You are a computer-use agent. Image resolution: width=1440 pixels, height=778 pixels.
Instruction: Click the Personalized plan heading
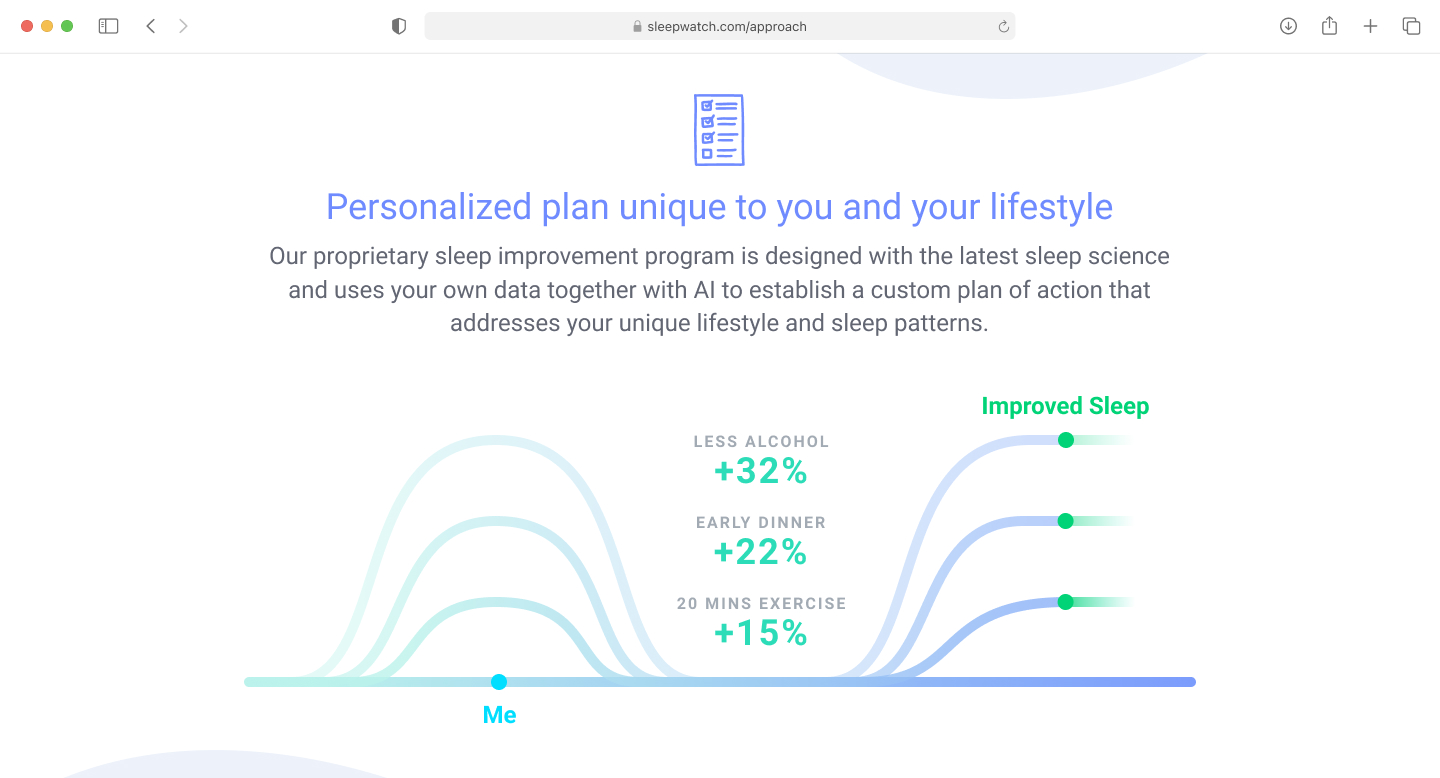pos(719,207)
